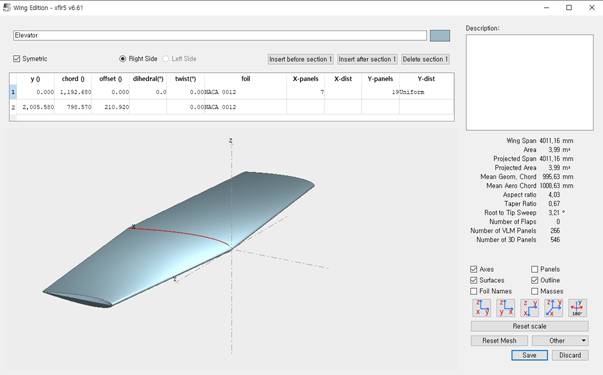Select the isometric 3D view icon
This screenshot has height=375, width=603.
[x=553, y=308]
